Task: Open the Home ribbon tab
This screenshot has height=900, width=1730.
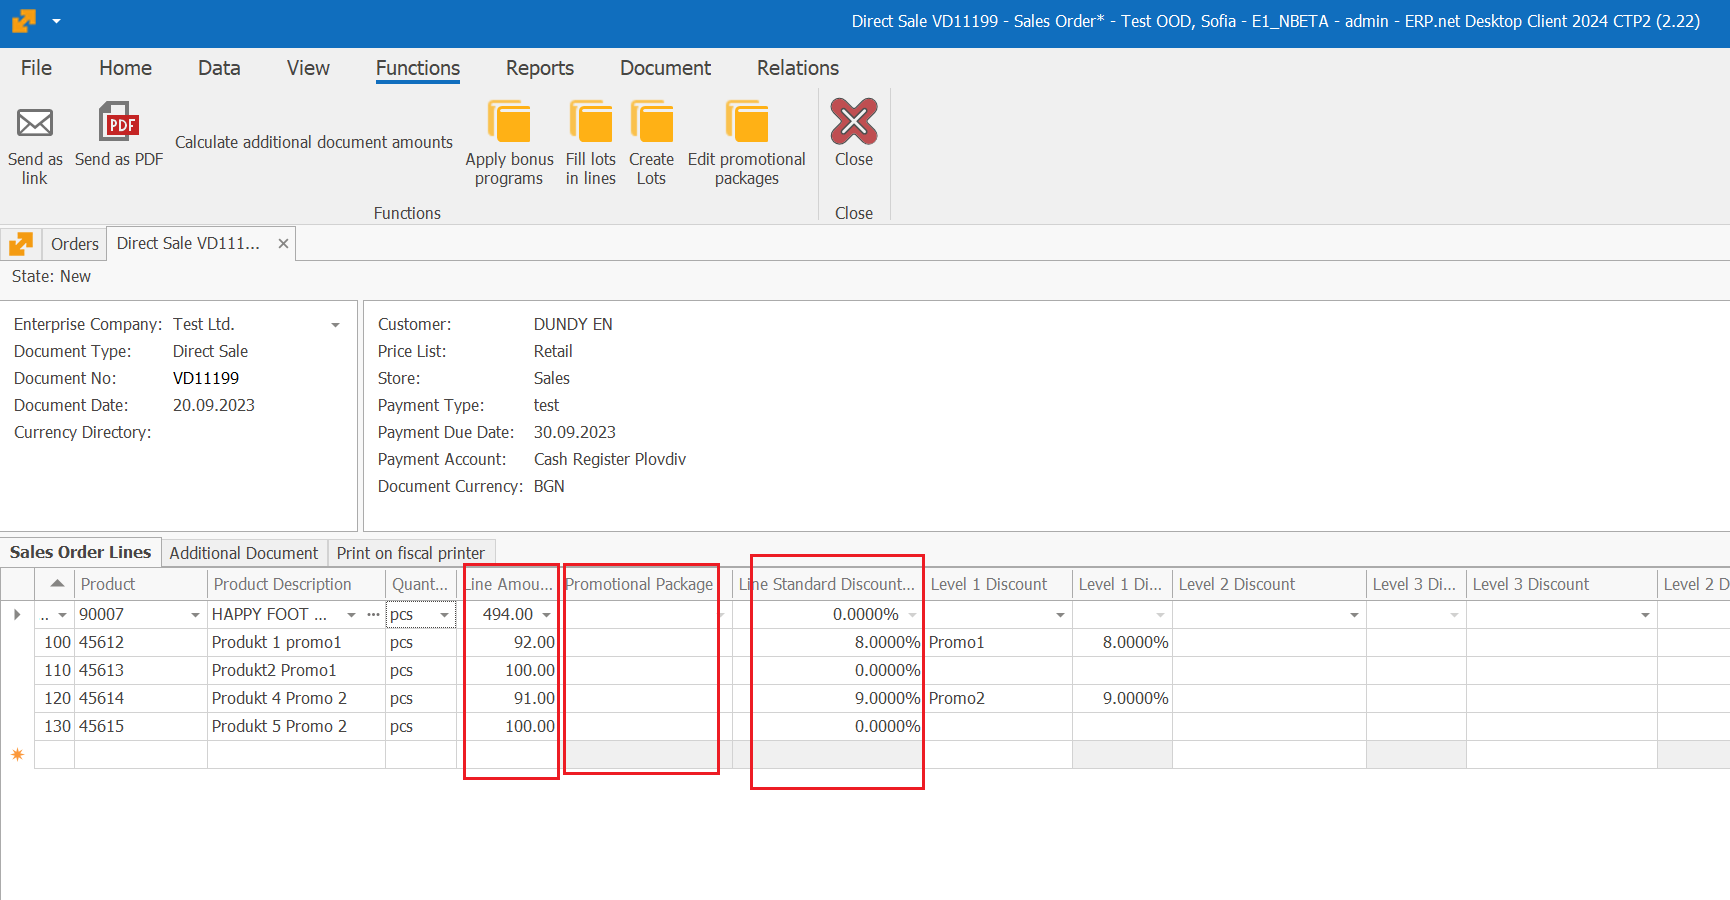Action: (x=125, y=68)
